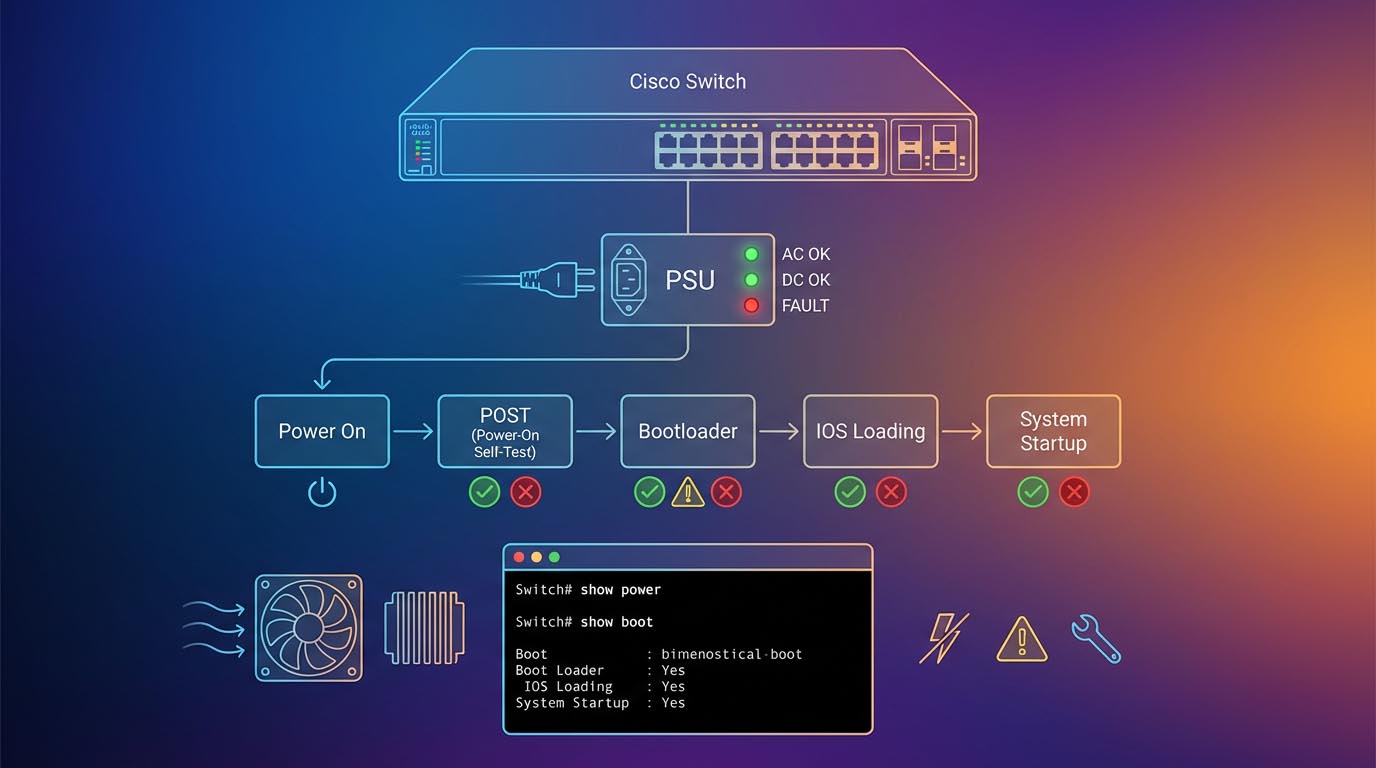Select the green checkmark under POST
Screen dimensions: 1376x768
[485, 492]
